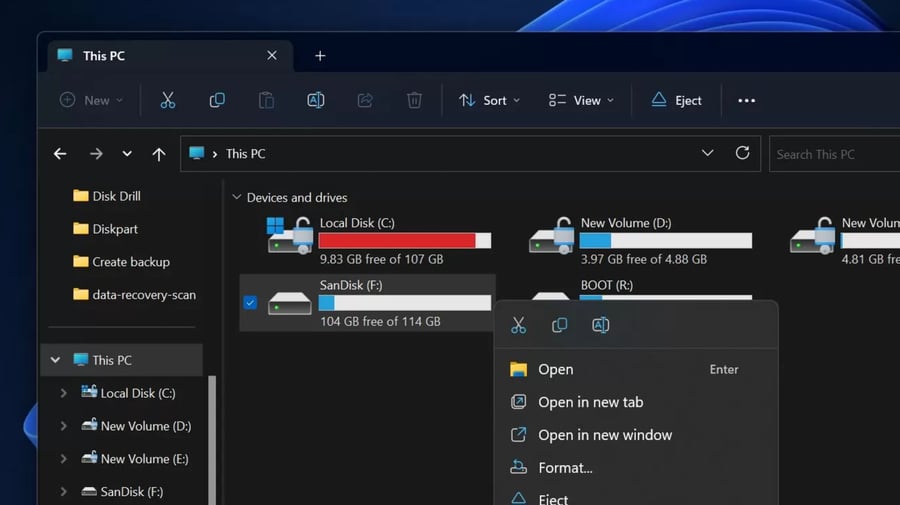Screen dimensions: 900x505
Task: Open the See more (three dots) menu
Action: pos(746,100)
